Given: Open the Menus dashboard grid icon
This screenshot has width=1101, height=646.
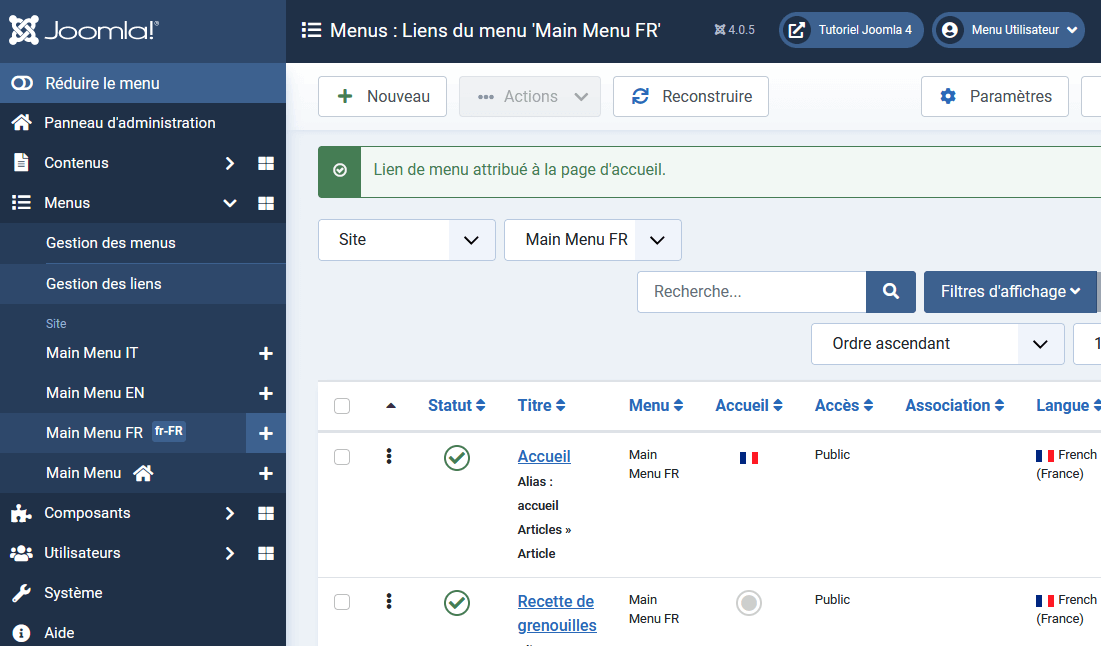Looking at the screenshot, I should pos(266,203).
